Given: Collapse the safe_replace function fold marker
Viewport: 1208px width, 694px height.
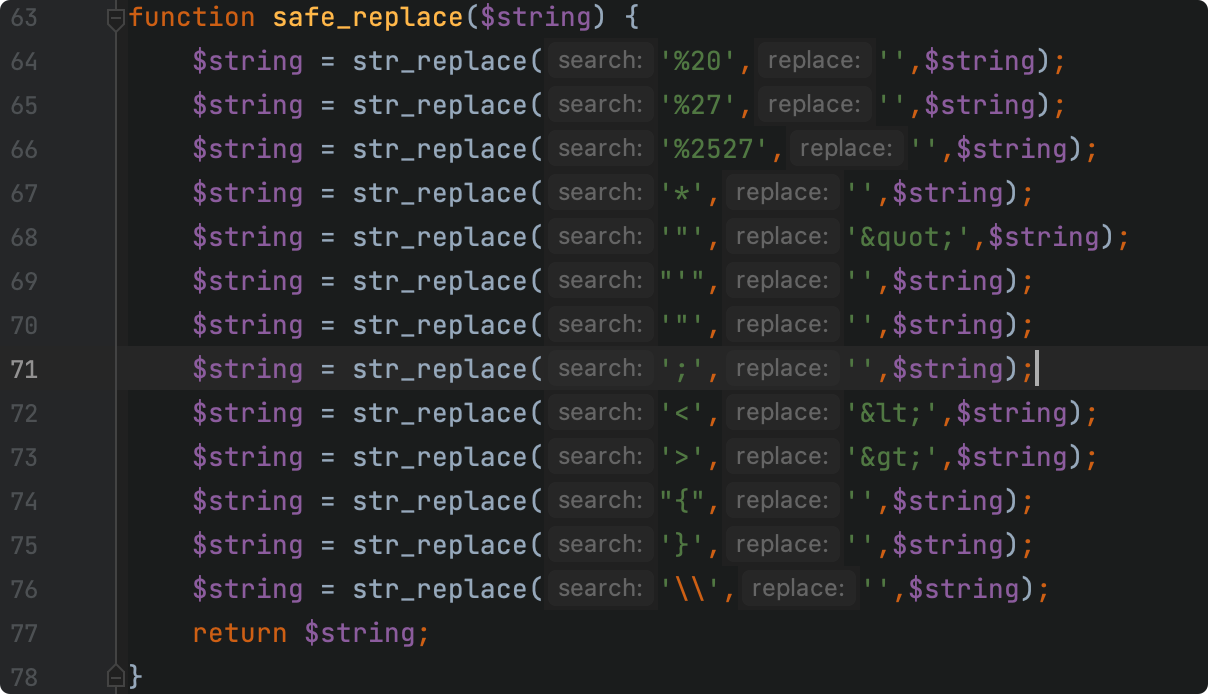Looking at the screenshot, I should (116, 18).
